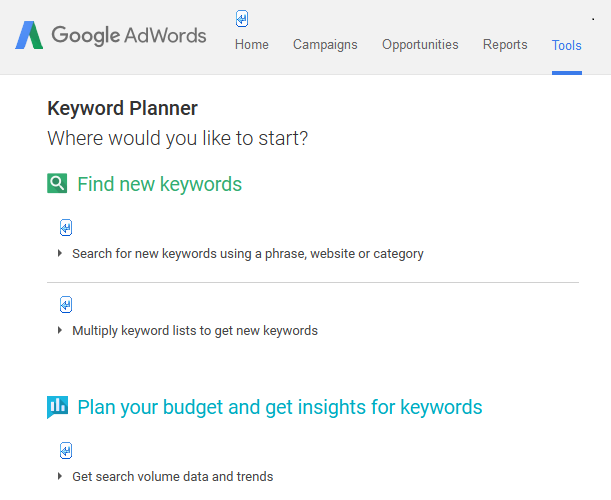Expand the "Multiply keyword lists" disclosure arrow

(x=61, y=331)
